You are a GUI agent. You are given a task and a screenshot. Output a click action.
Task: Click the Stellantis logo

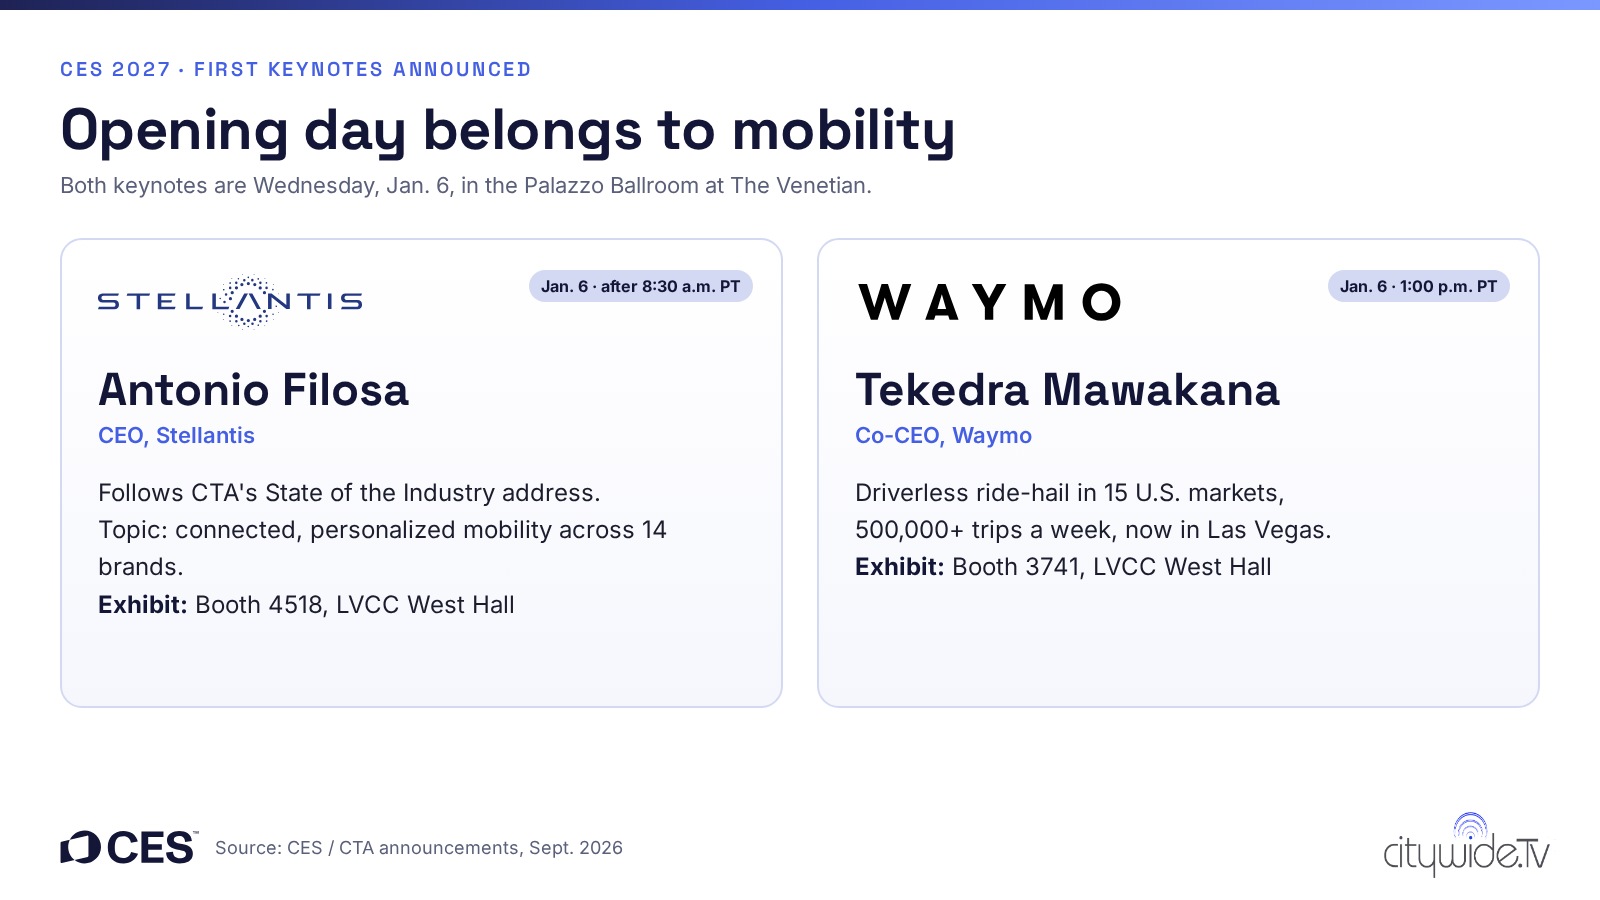pos(230,301)
